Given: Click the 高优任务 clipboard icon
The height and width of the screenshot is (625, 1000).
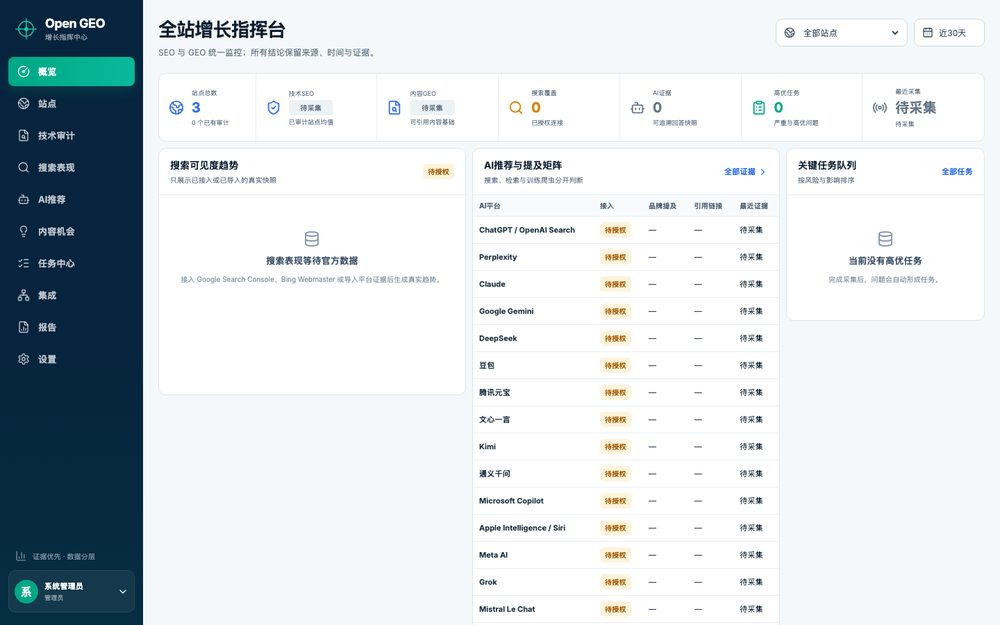Looking at the screenshot, I should click(x=759, y=107).
